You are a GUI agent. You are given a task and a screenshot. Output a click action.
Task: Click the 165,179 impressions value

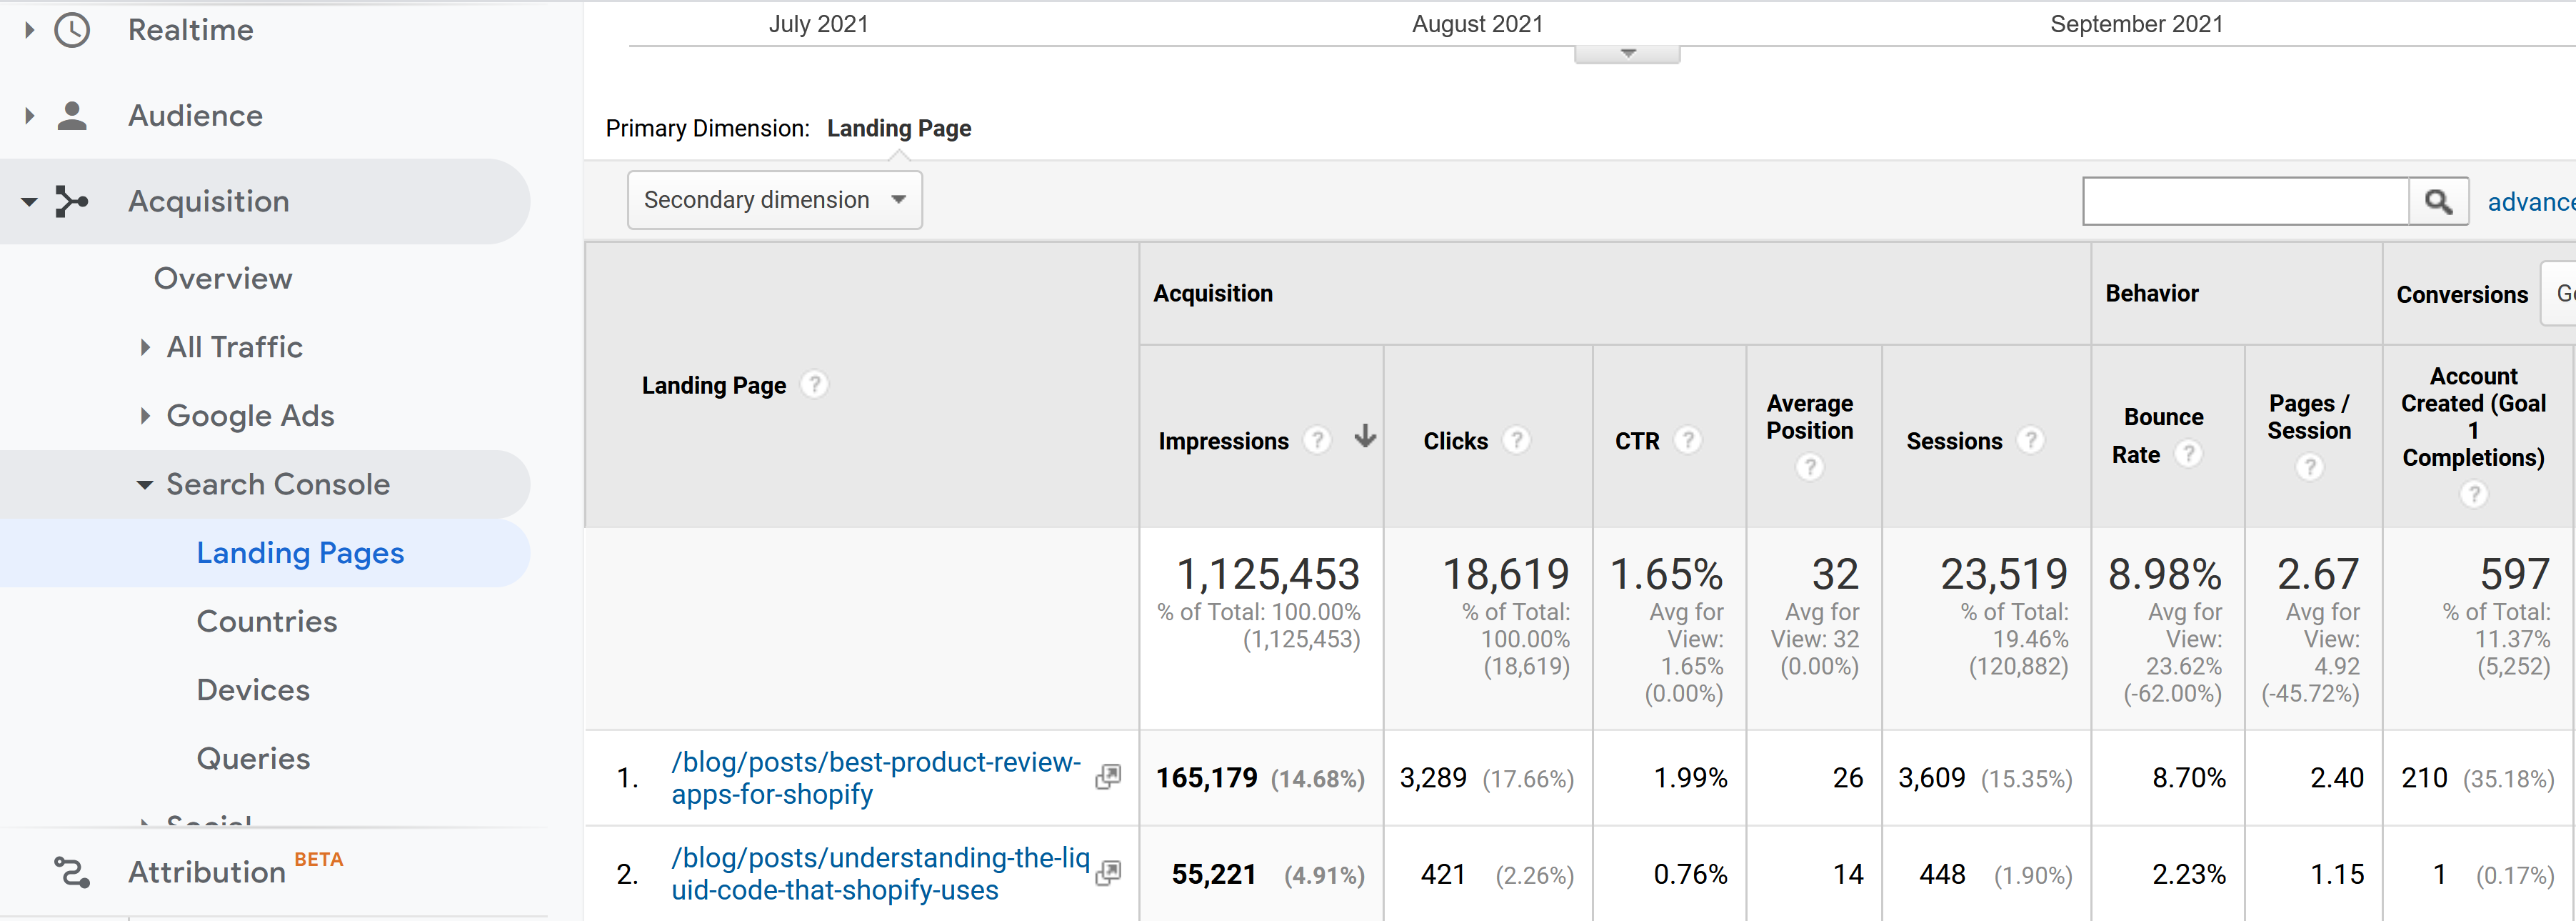[x=1207, y=778]
